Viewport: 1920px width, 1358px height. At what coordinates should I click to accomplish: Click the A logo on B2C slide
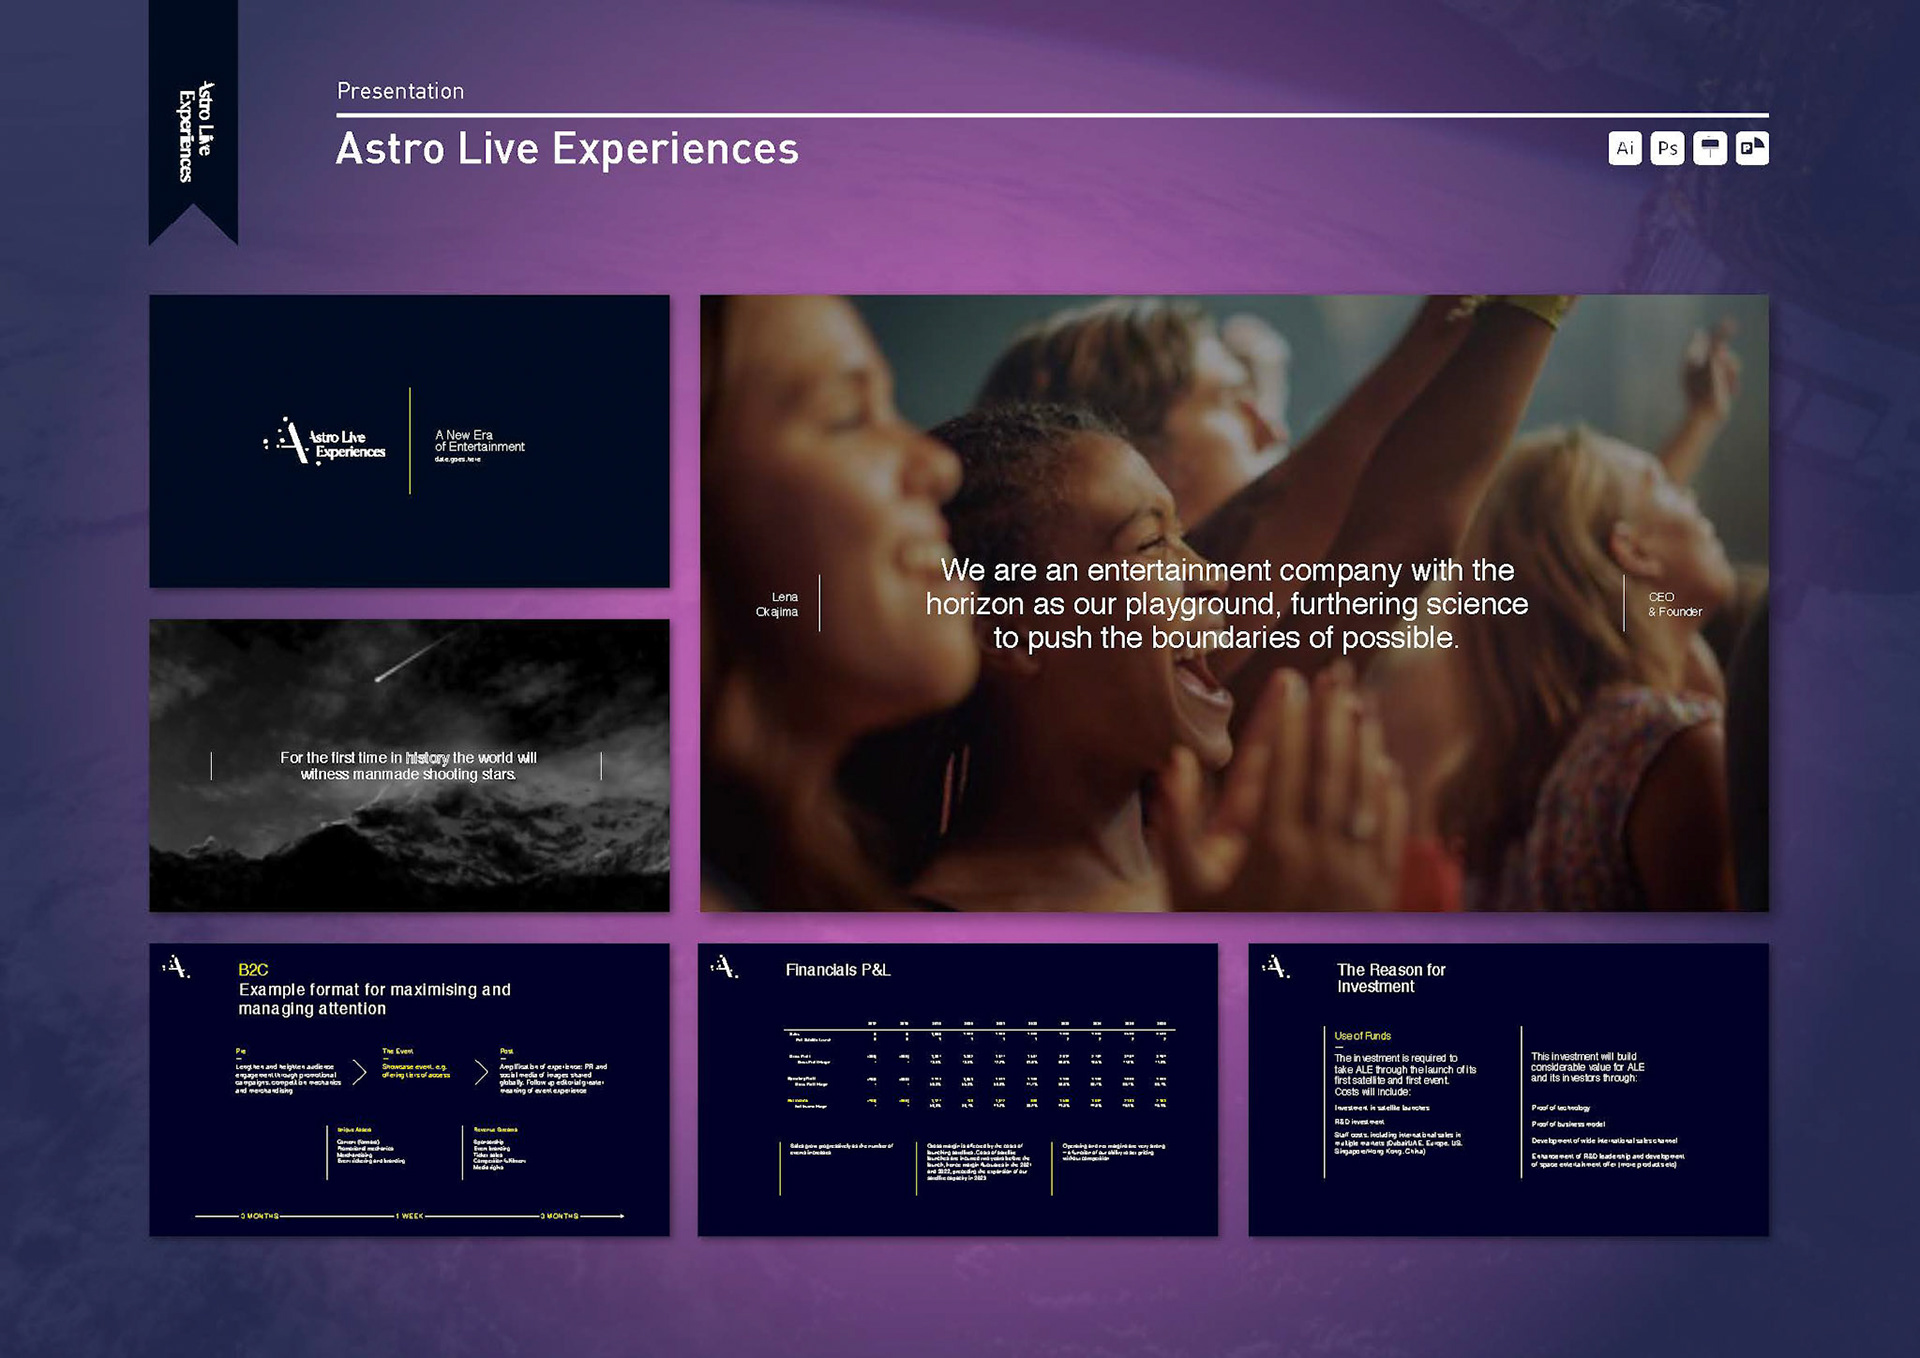click(x=176, y=967)
